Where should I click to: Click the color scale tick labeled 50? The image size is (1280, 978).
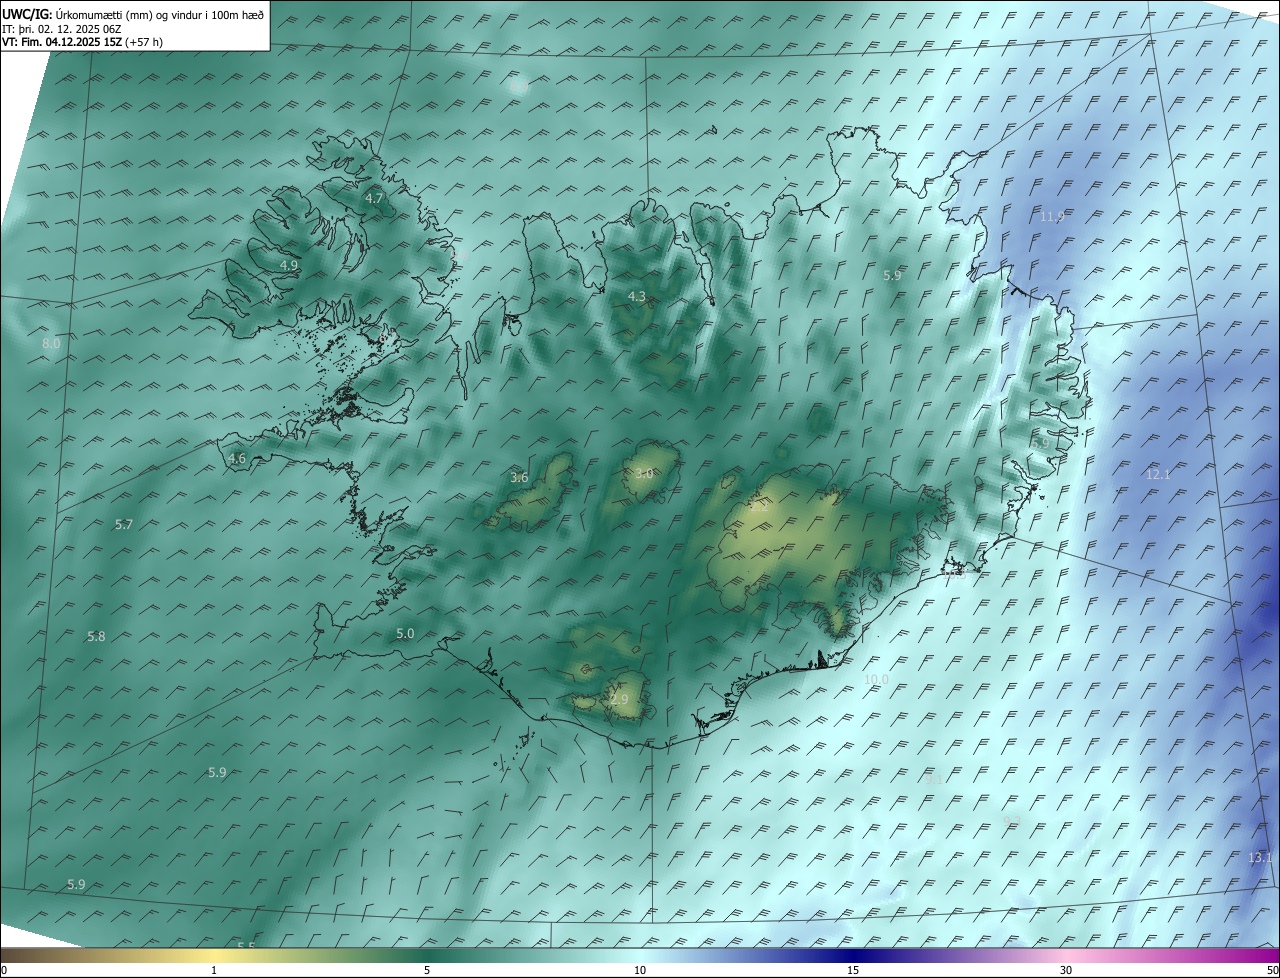[1272, 970]
